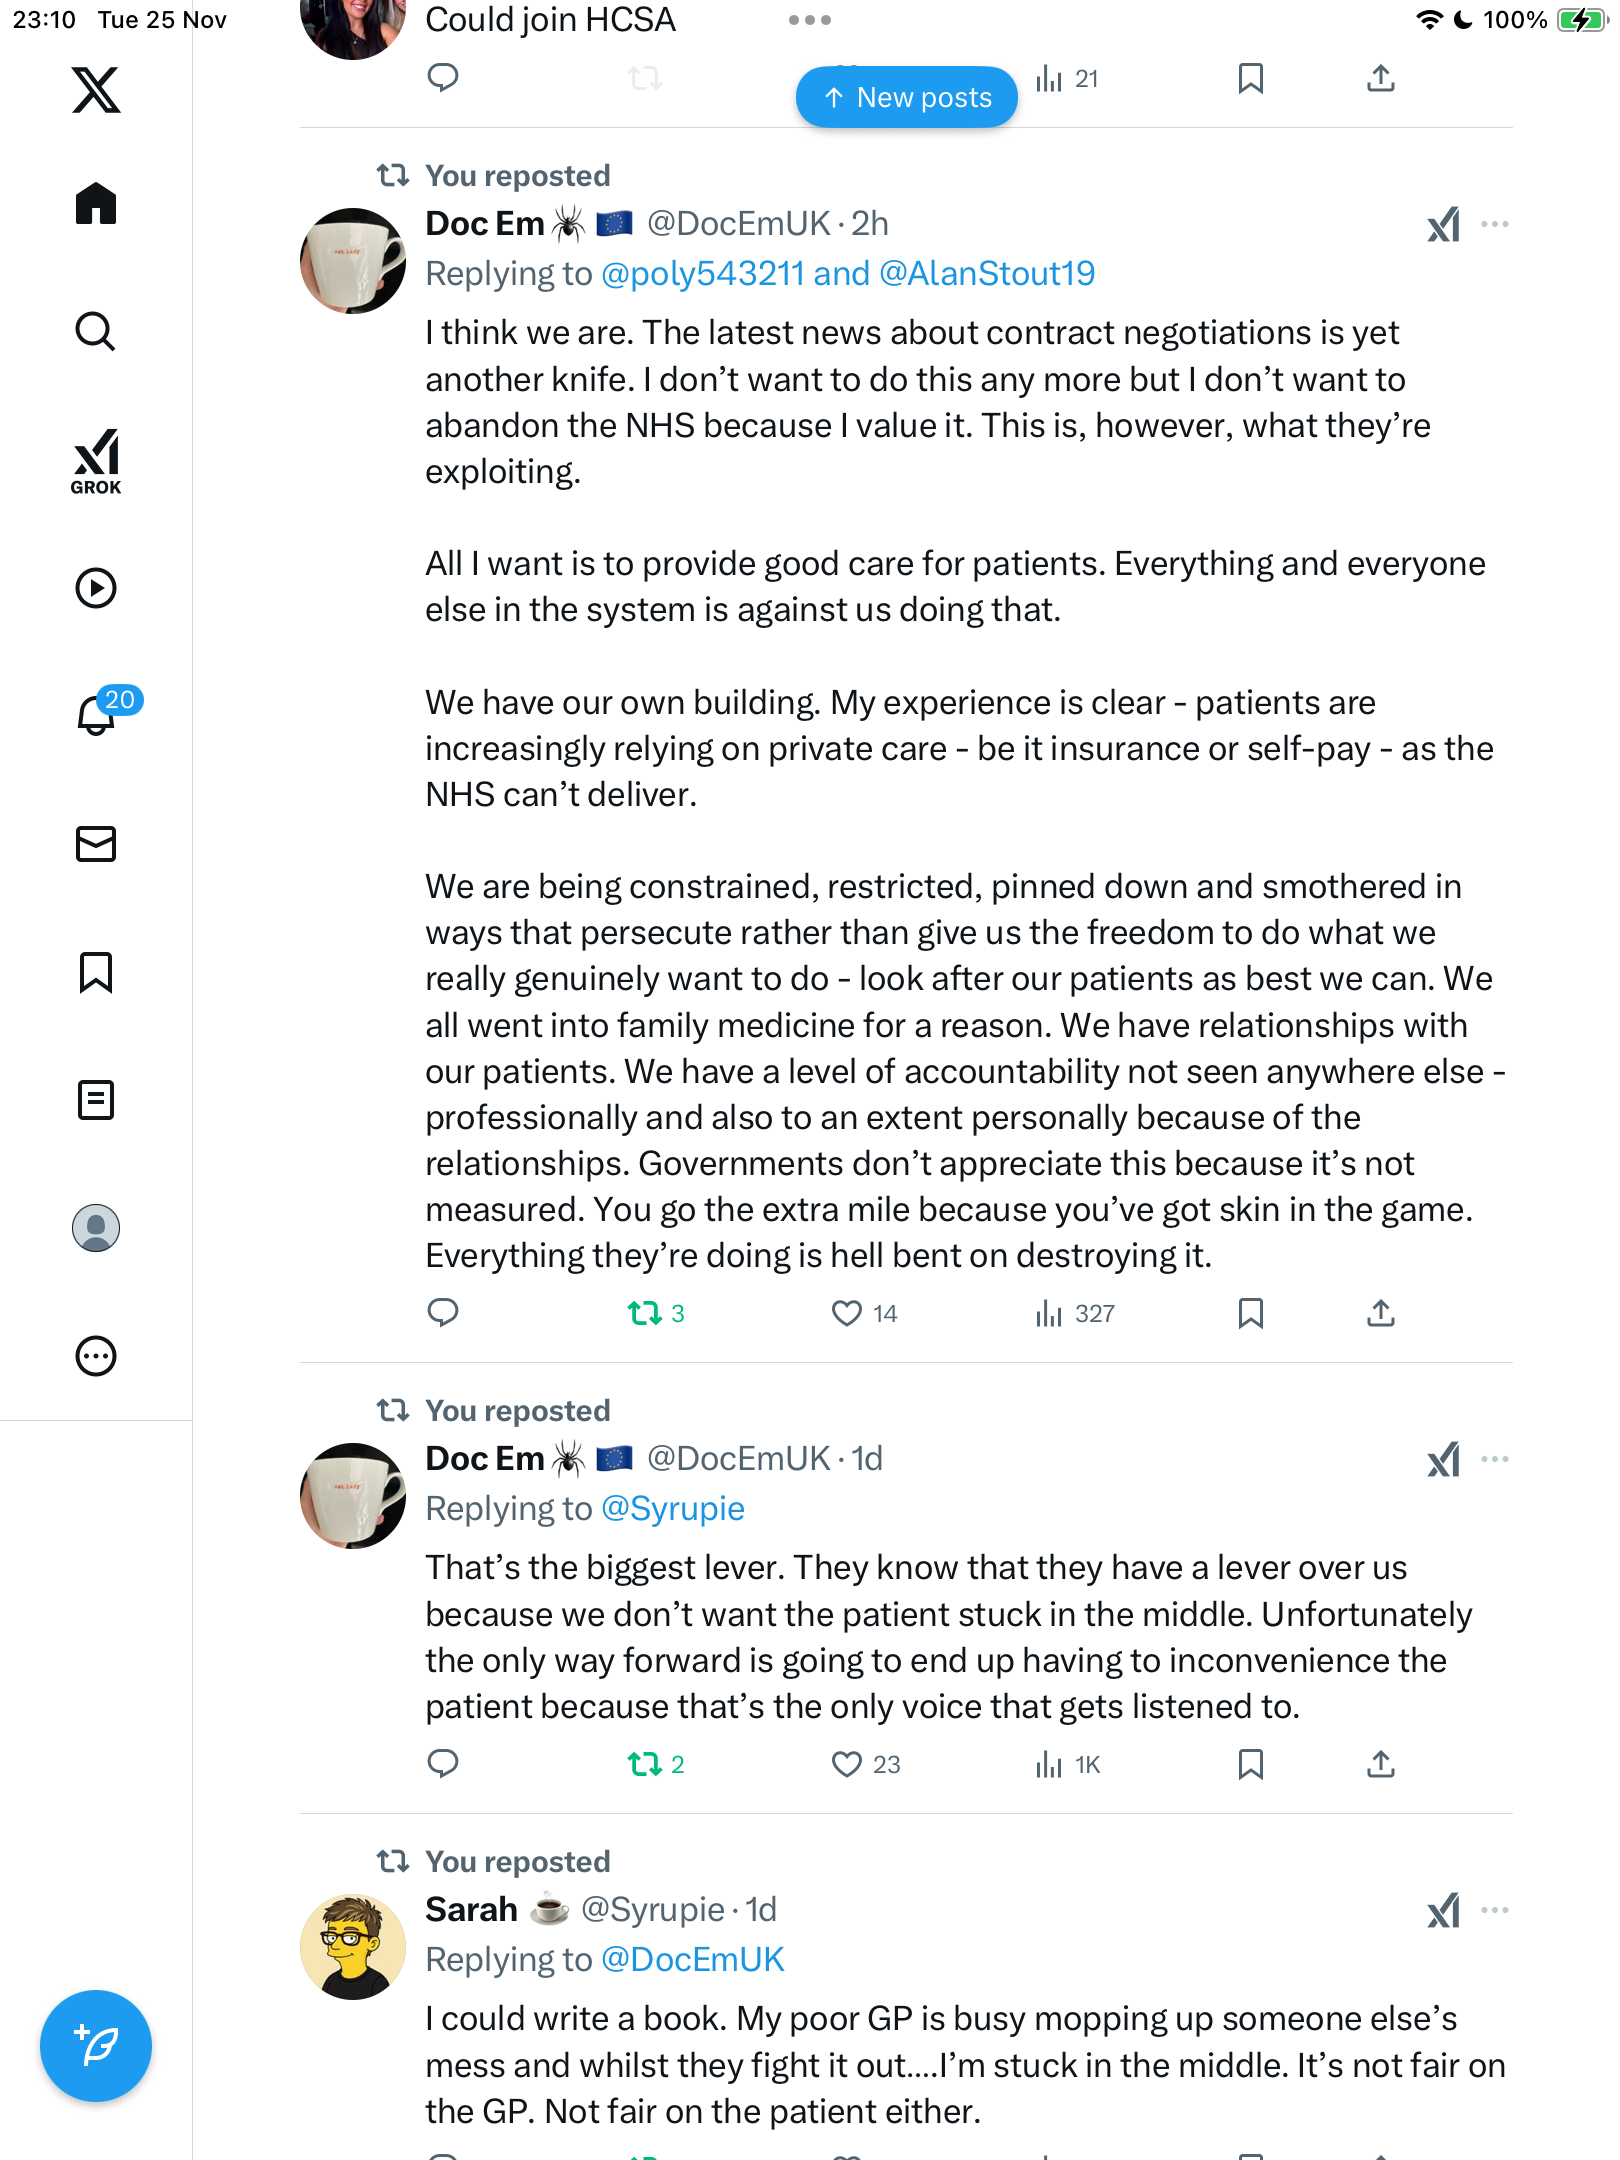The width and height of the screenshot is (1620, 2160).
Task: Bookmark Doc Em's reply to @Syrupie
Action: pos(1250,1764)
